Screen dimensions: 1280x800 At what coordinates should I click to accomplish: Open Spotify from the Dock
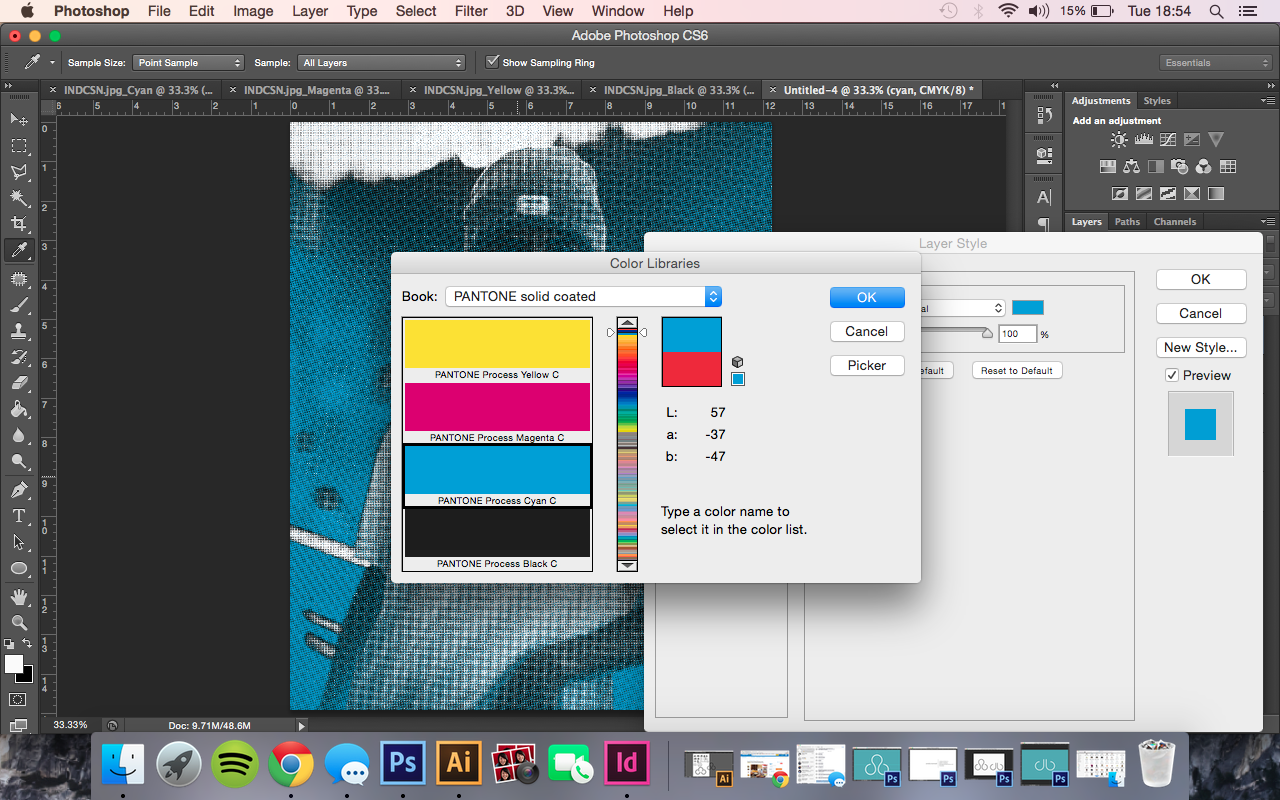pos(235,765)
